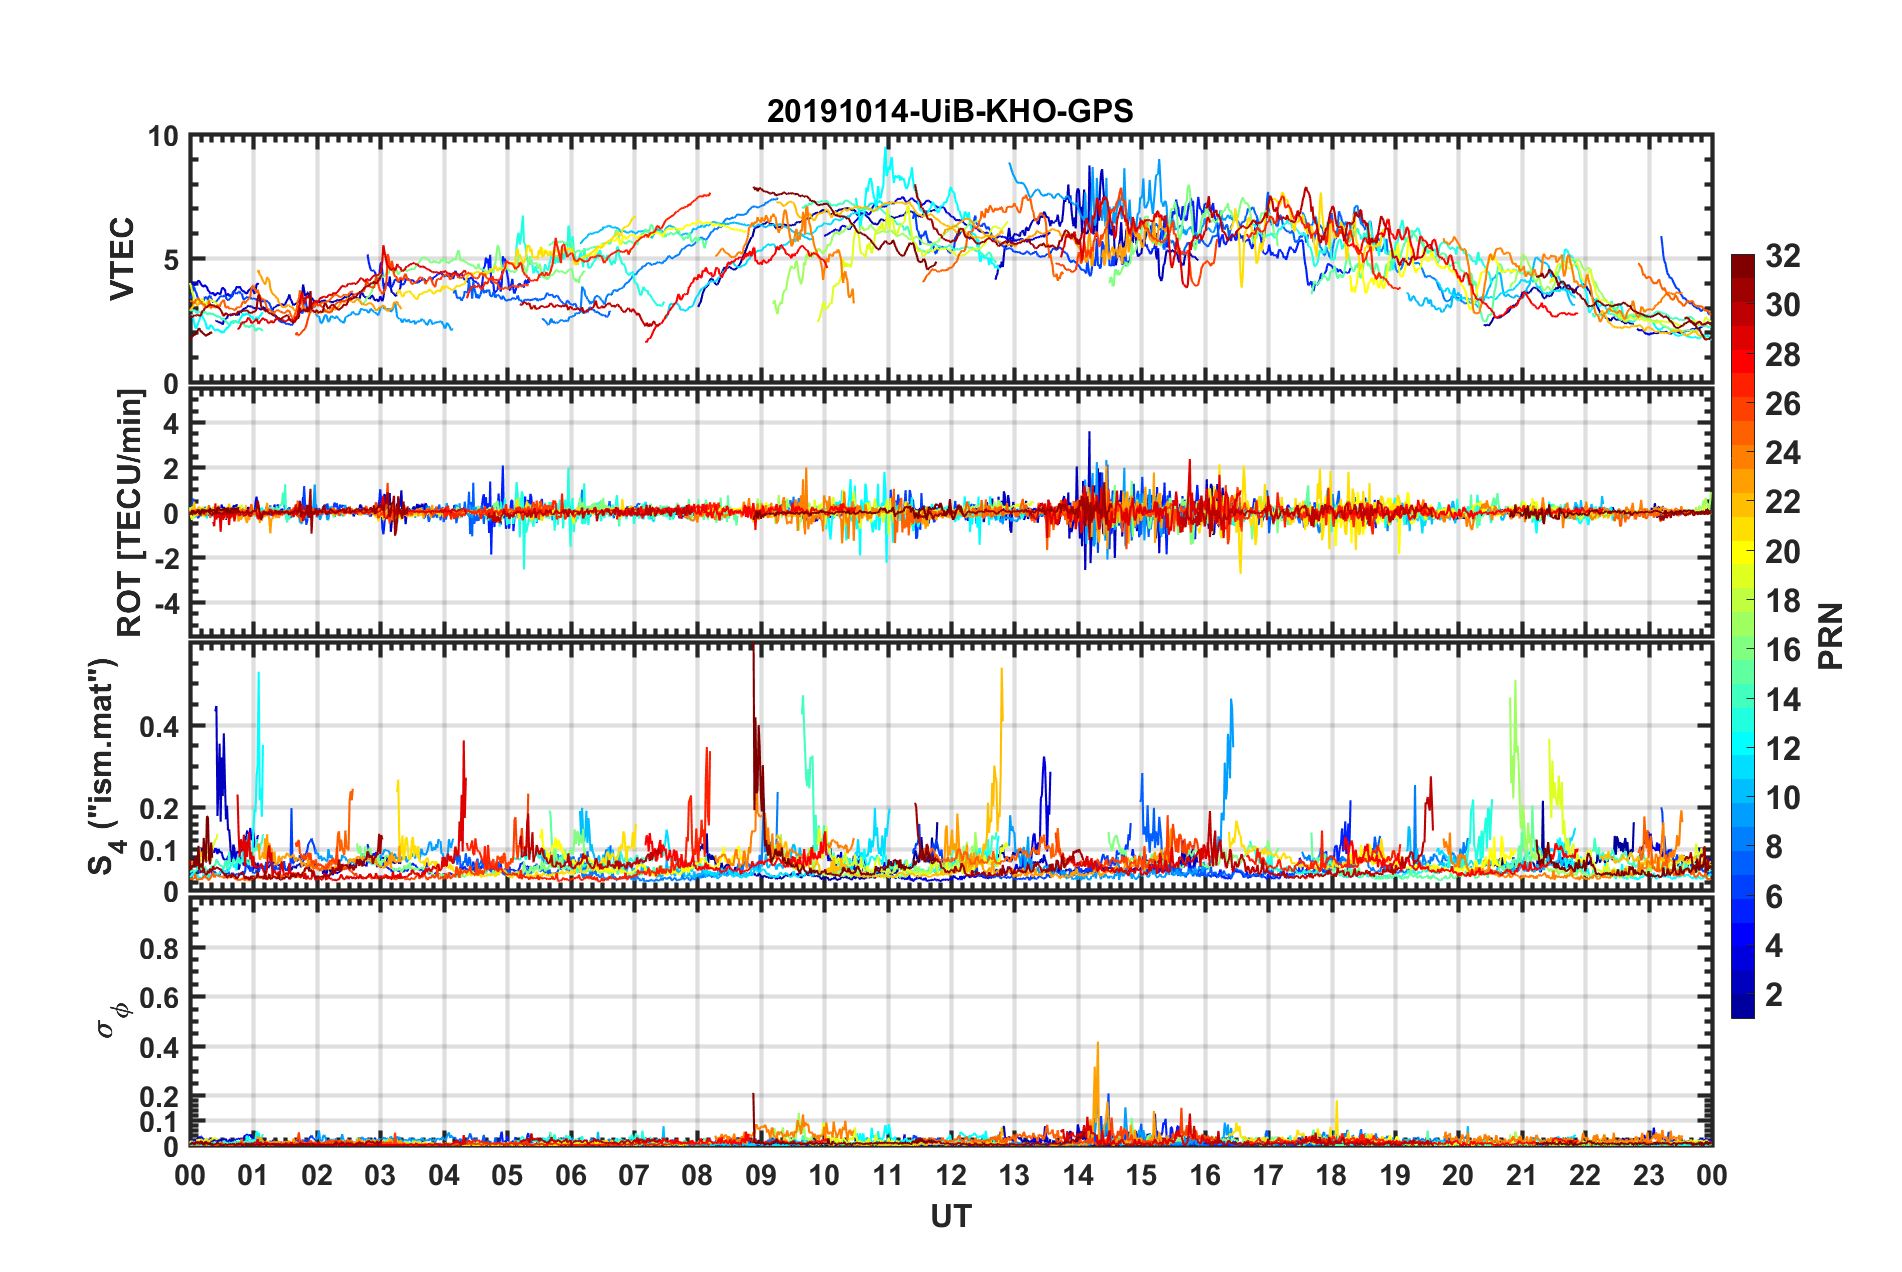Click sigma phi axis tick label 0.8
This screenshot has width=1902, height=1272.
(x=159, y=948)
